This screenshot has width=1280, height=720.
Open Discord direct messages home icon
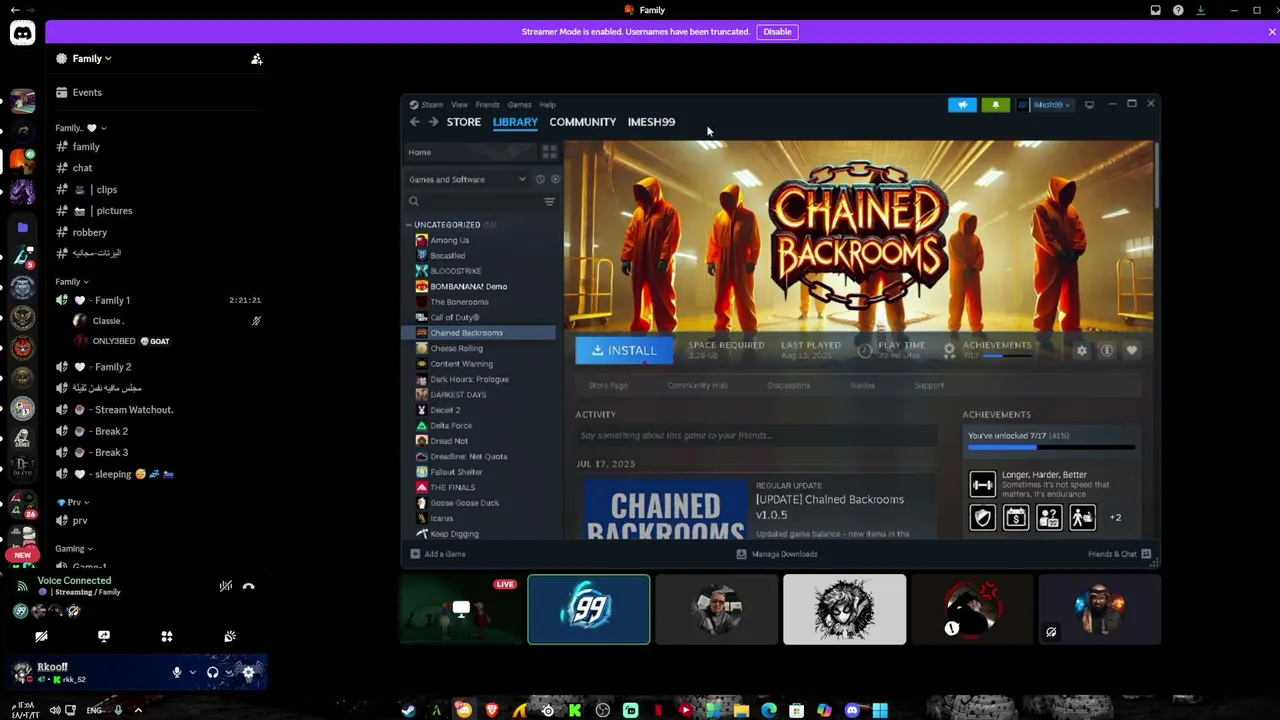[22, 33]
